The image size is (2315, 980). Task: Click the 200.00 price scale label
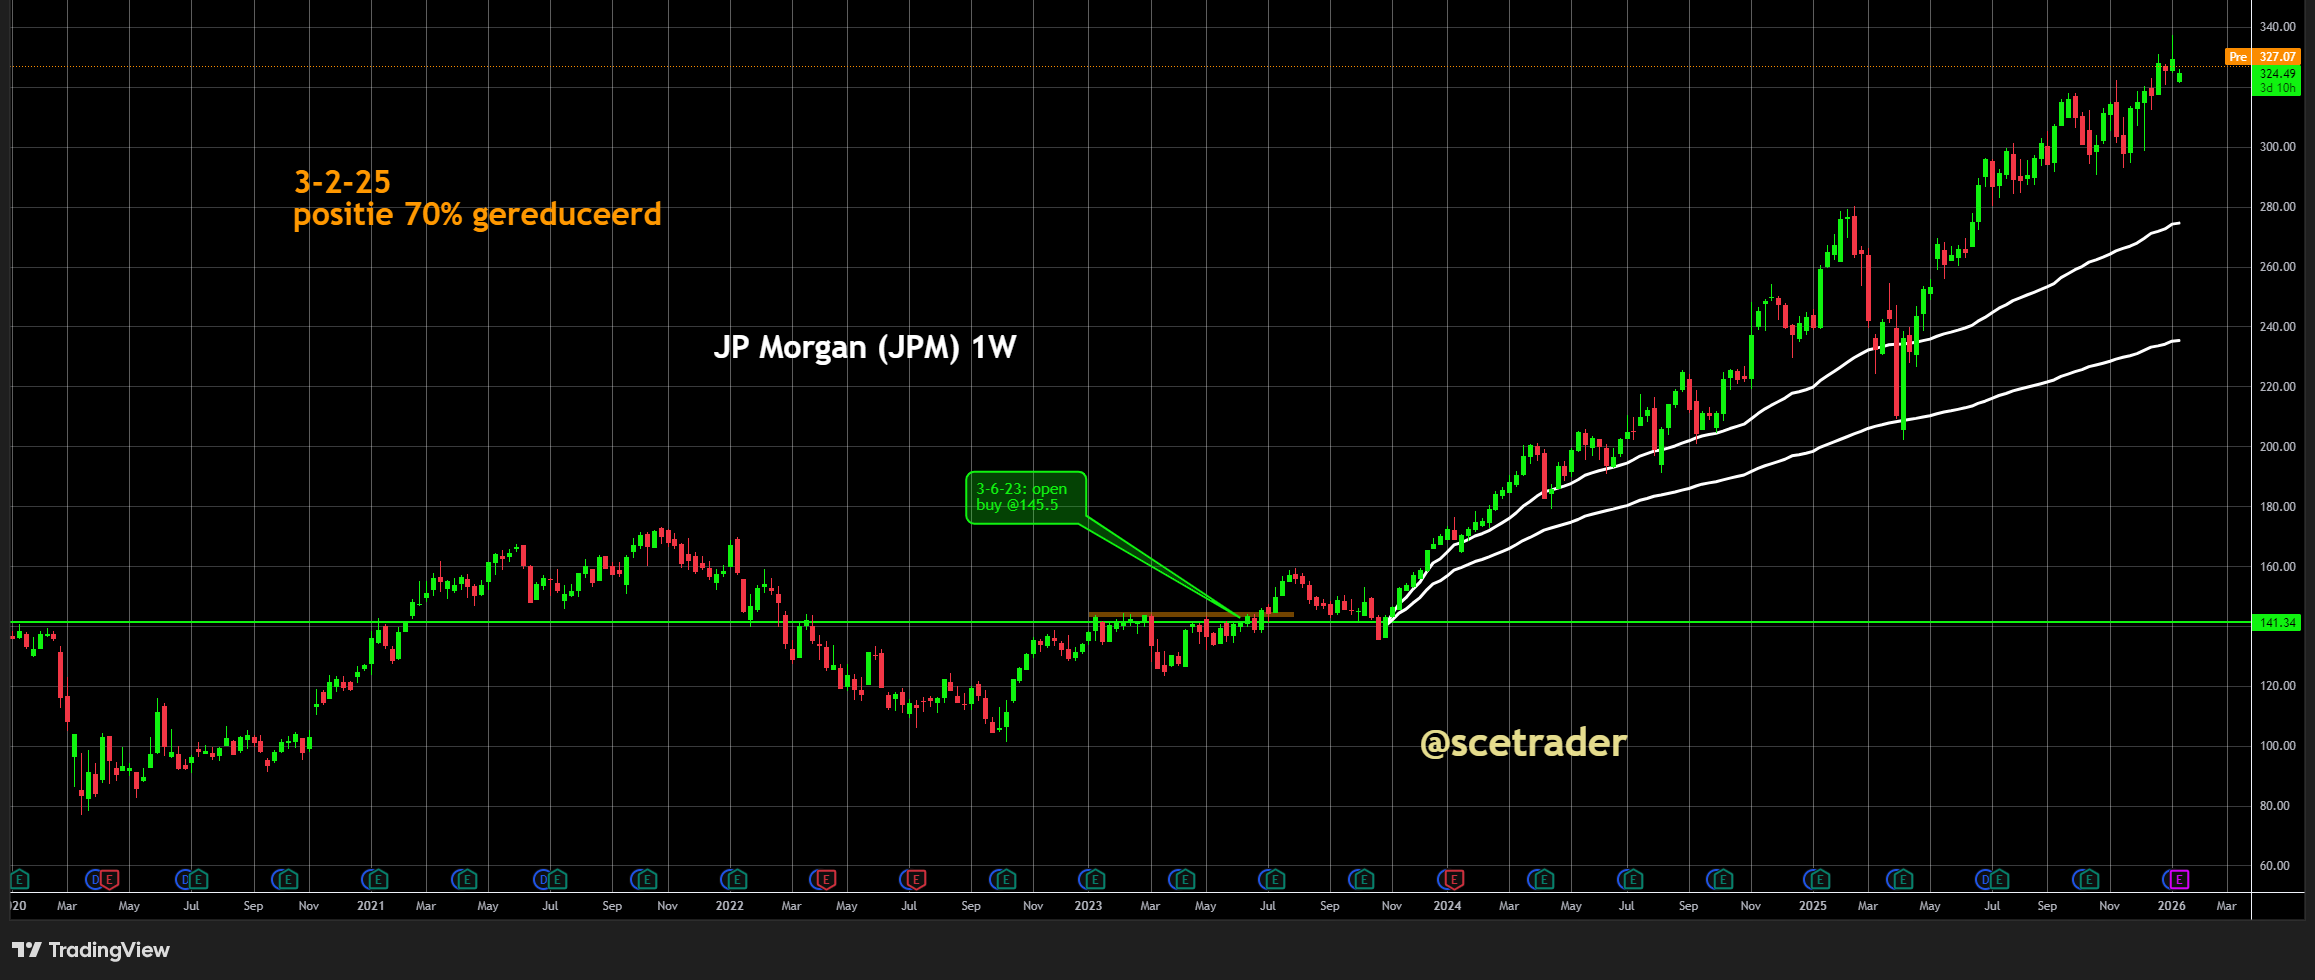click(x=2278, y=447)
